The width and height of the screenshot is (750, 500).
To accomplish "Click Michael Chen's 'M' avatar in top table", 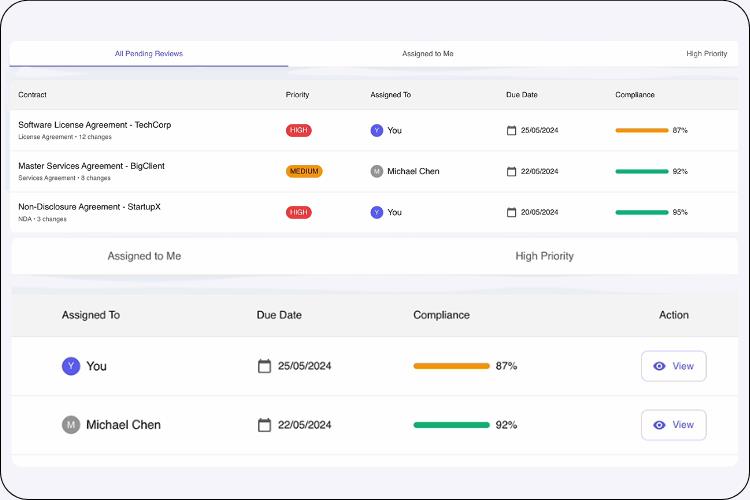I will coord(377,171).
